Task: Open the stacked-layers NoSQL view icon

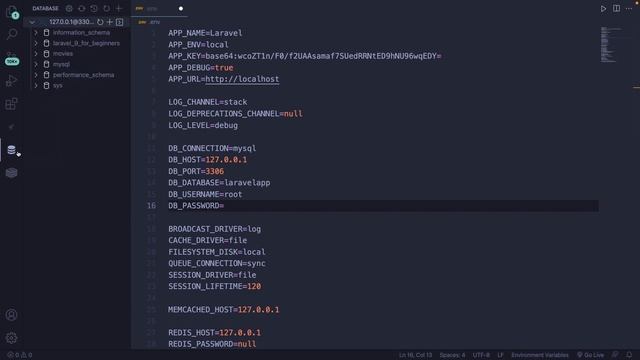Action: (11, 173)
